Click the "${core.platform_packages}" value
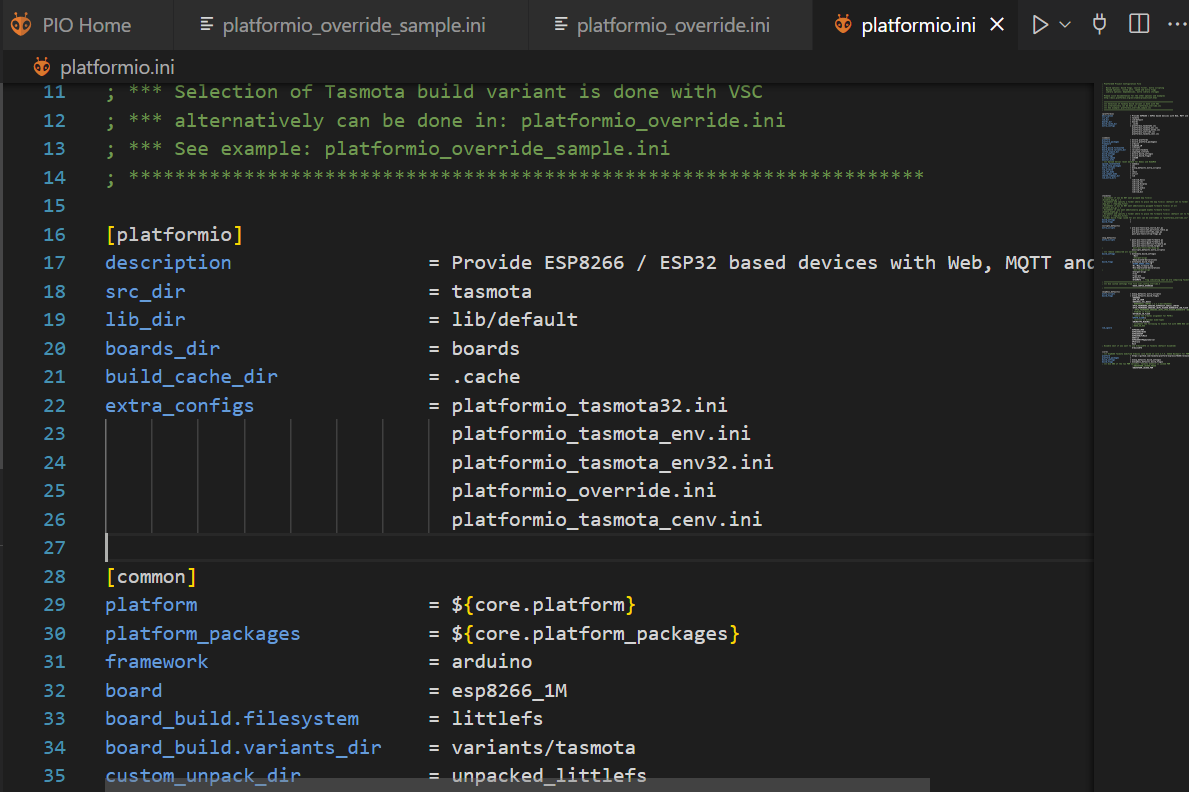This screenshot has height=792, width=1189. tap(595, 633)
